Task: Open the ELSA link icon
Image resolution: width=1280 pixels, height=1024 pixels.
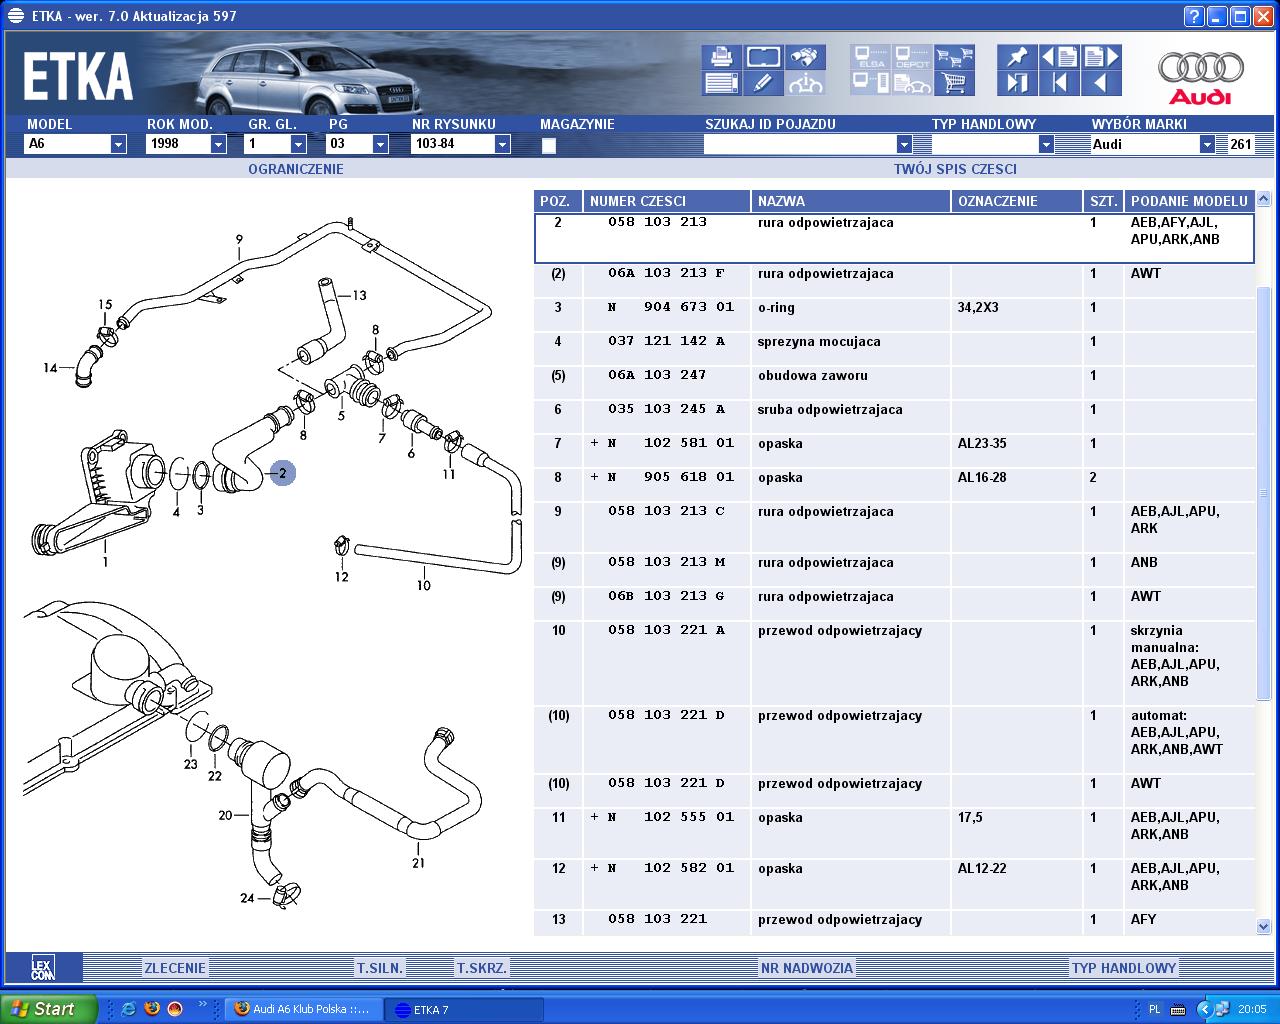Action: 870,57
